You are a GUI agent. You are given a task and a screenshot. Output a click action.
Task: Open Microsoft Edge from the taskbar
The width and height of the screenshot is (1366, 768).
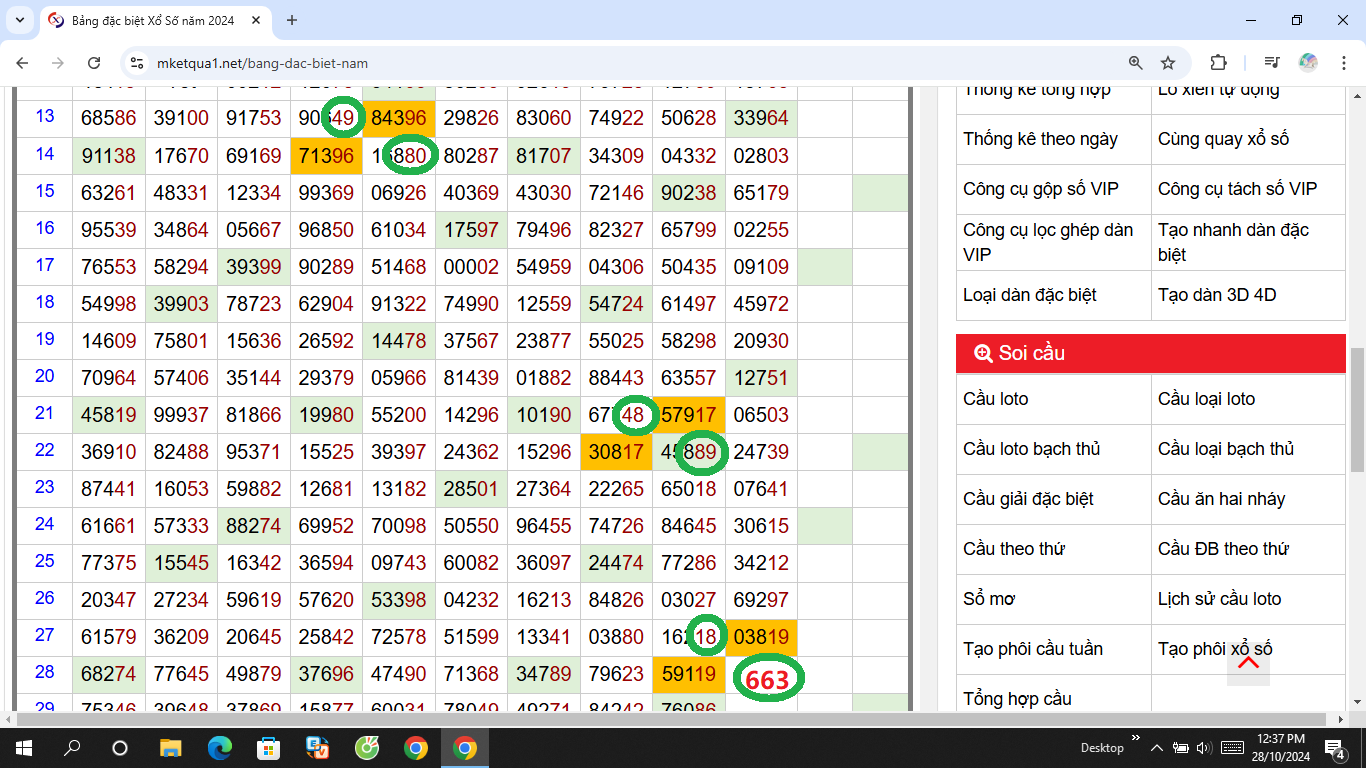pyautogui.click(x=220, y=748)
